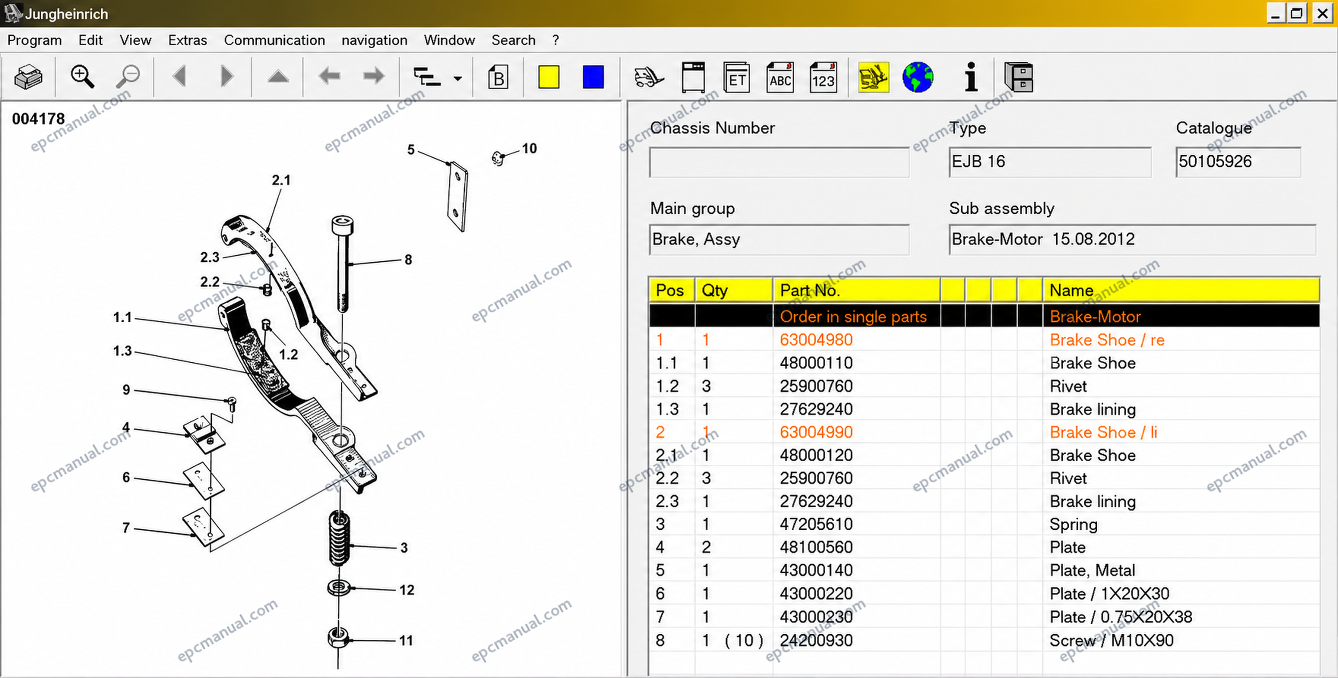Select 'Plate / 1X20X30' name
The image size is (1338, 678).
coord(1109,594)
